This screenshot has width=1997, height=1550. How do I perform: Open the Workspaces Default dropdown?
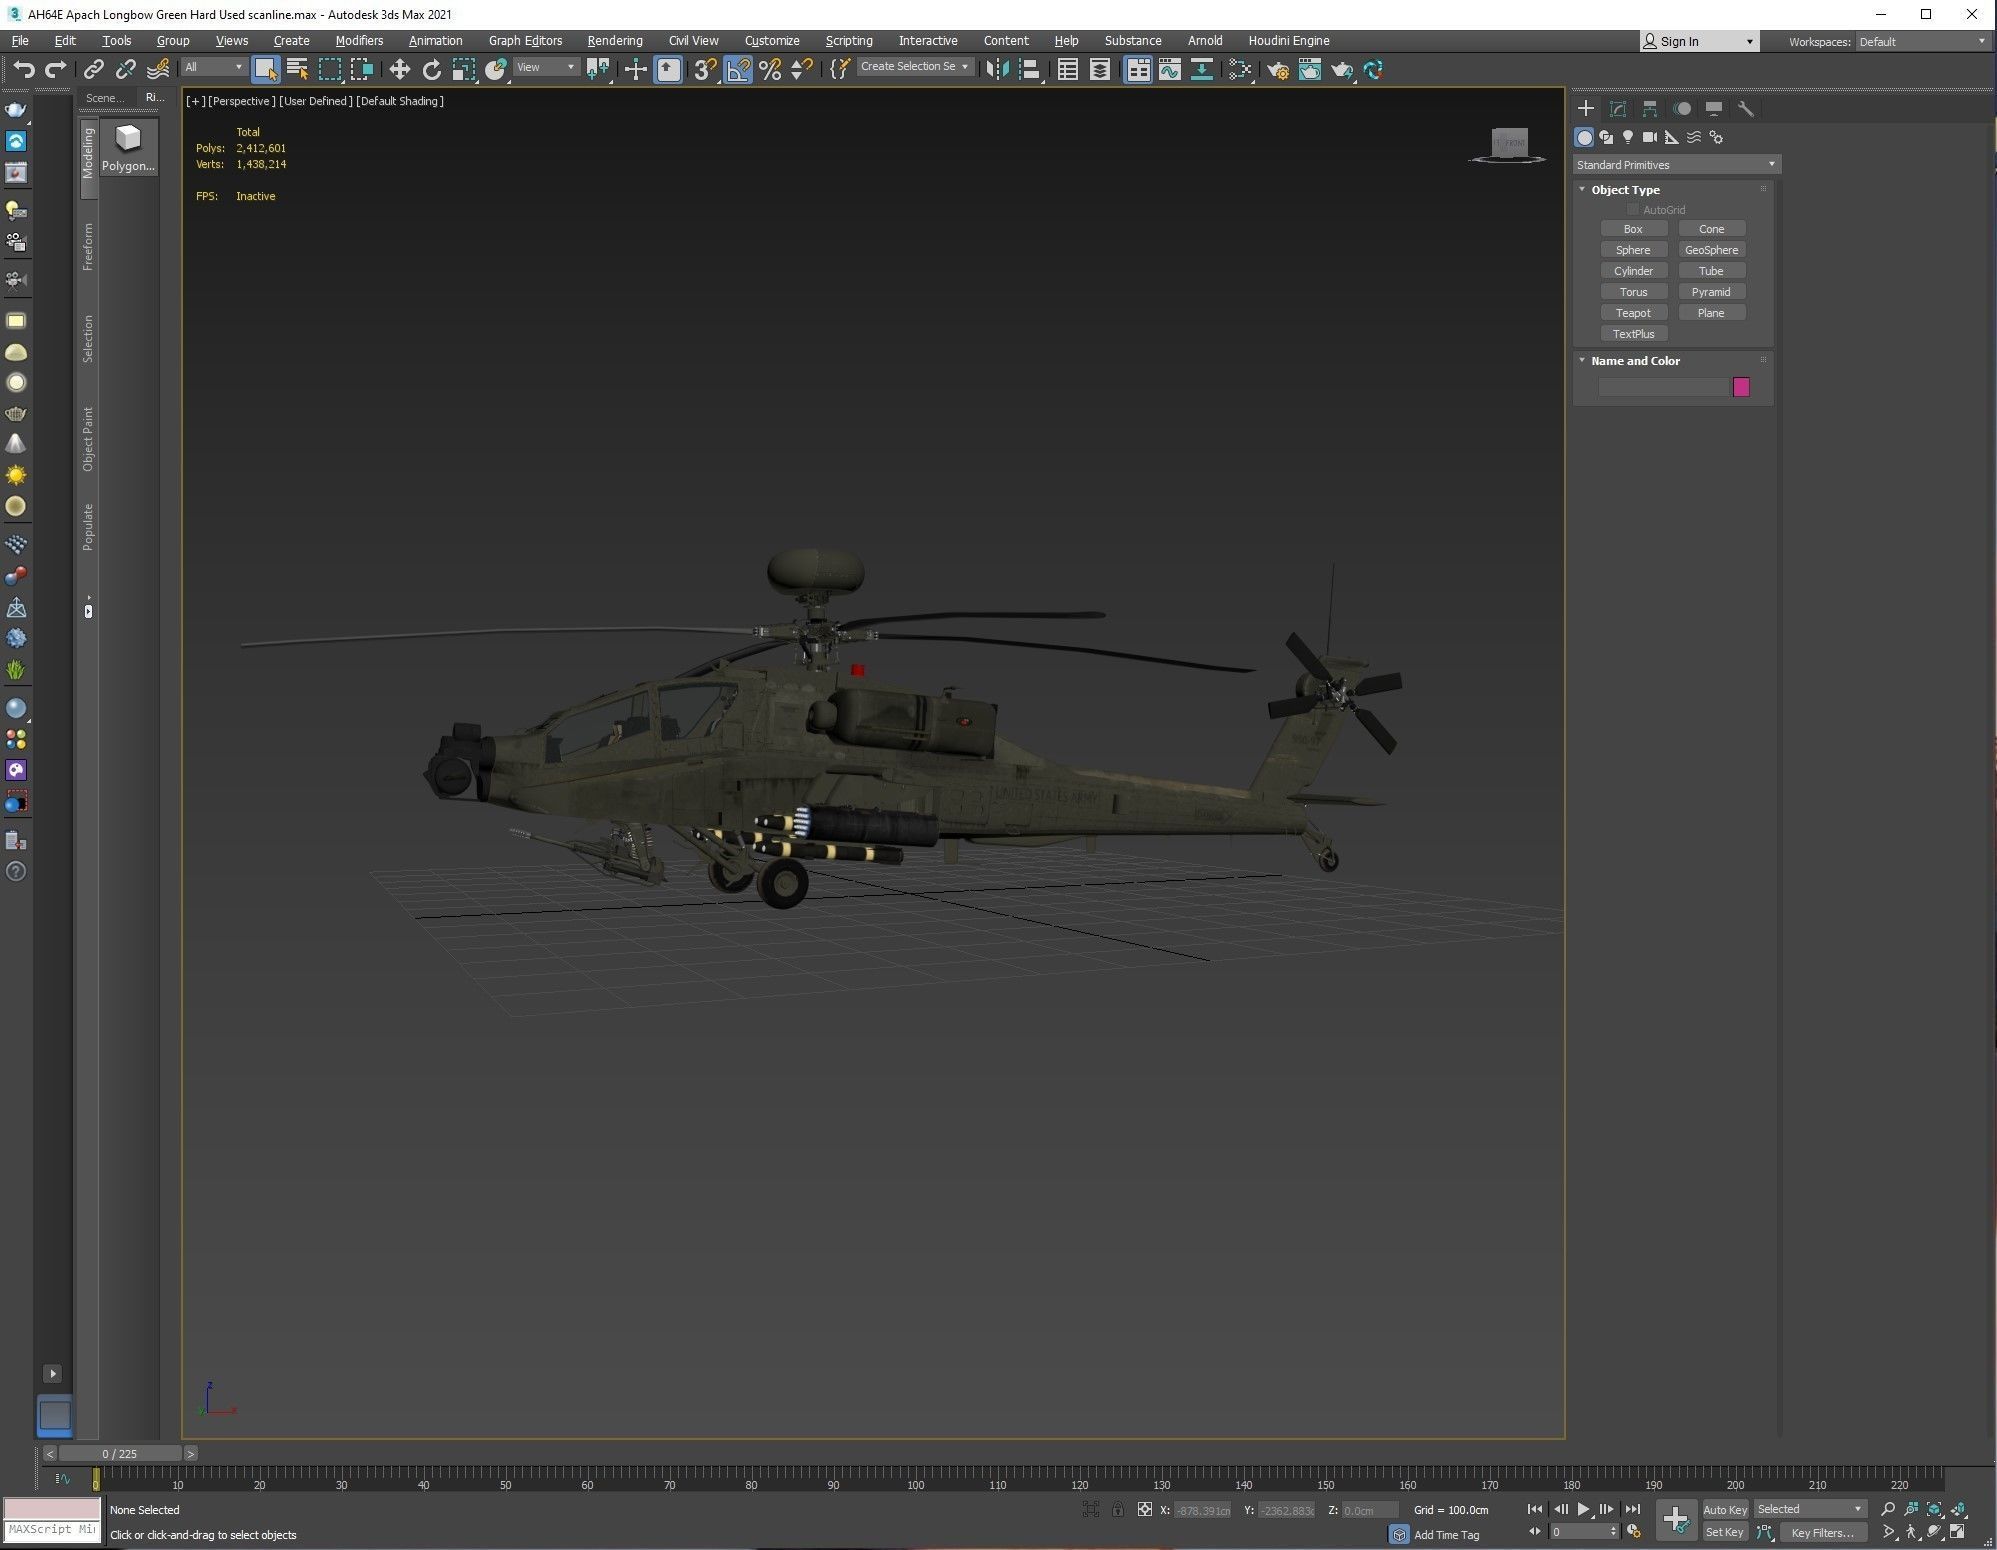point(1921,41)
